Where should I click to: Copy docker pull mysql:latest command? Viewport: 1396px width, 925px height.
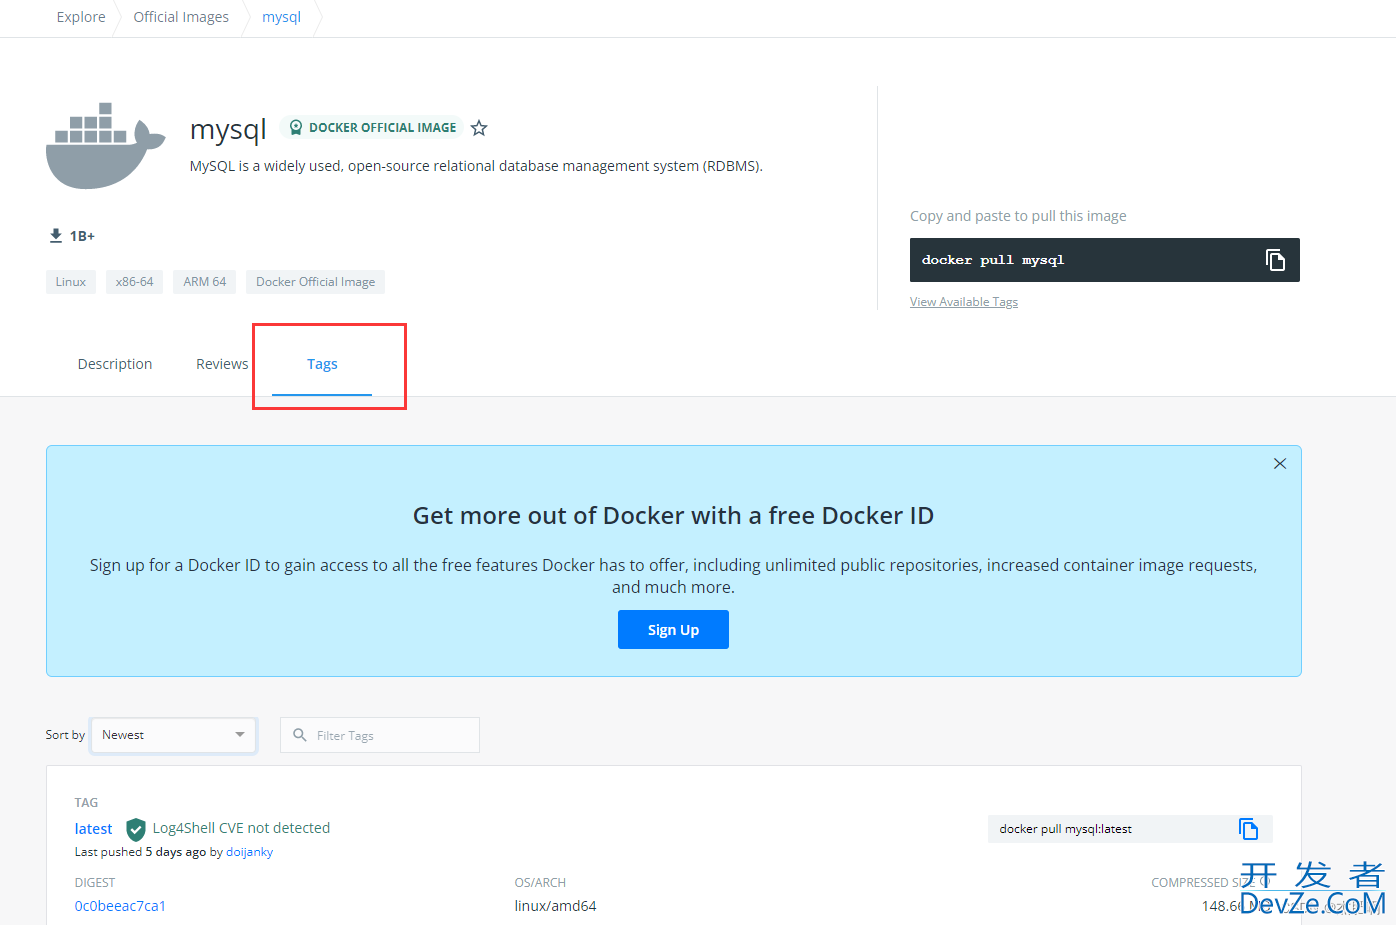coord(1248,829)
